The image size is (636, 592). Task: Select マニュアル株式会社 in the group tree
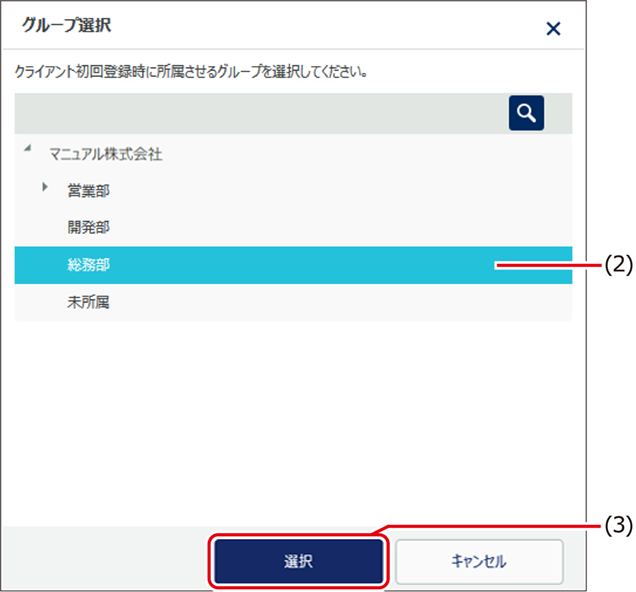click(105, 154)
